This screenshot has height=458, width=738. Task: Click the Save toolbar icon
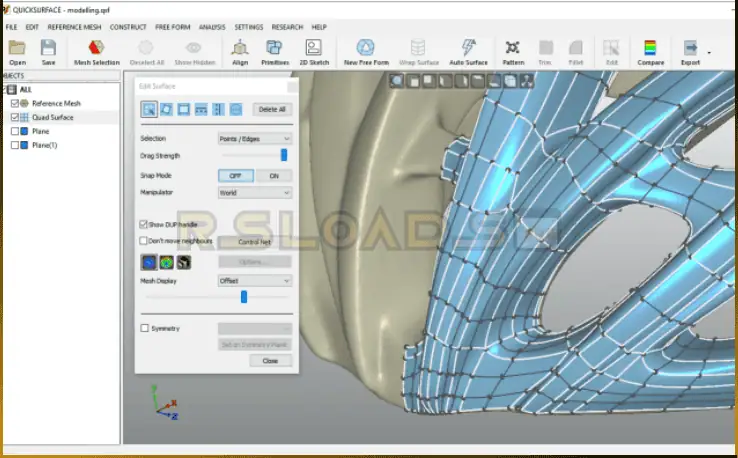click(x=48, y=52)
